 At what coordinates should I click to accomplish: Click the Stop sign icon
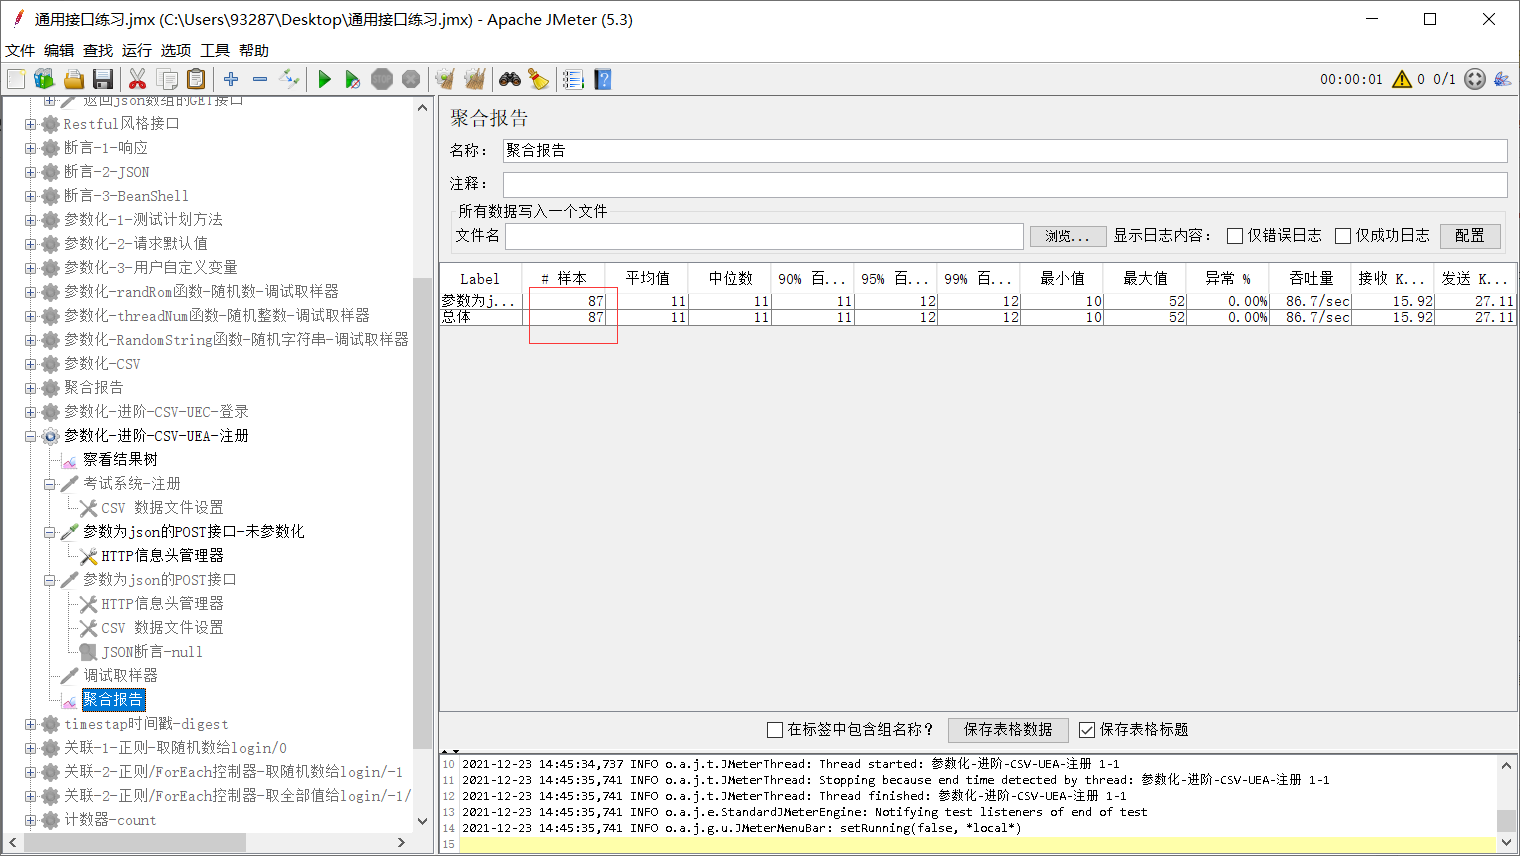[381, 79]
